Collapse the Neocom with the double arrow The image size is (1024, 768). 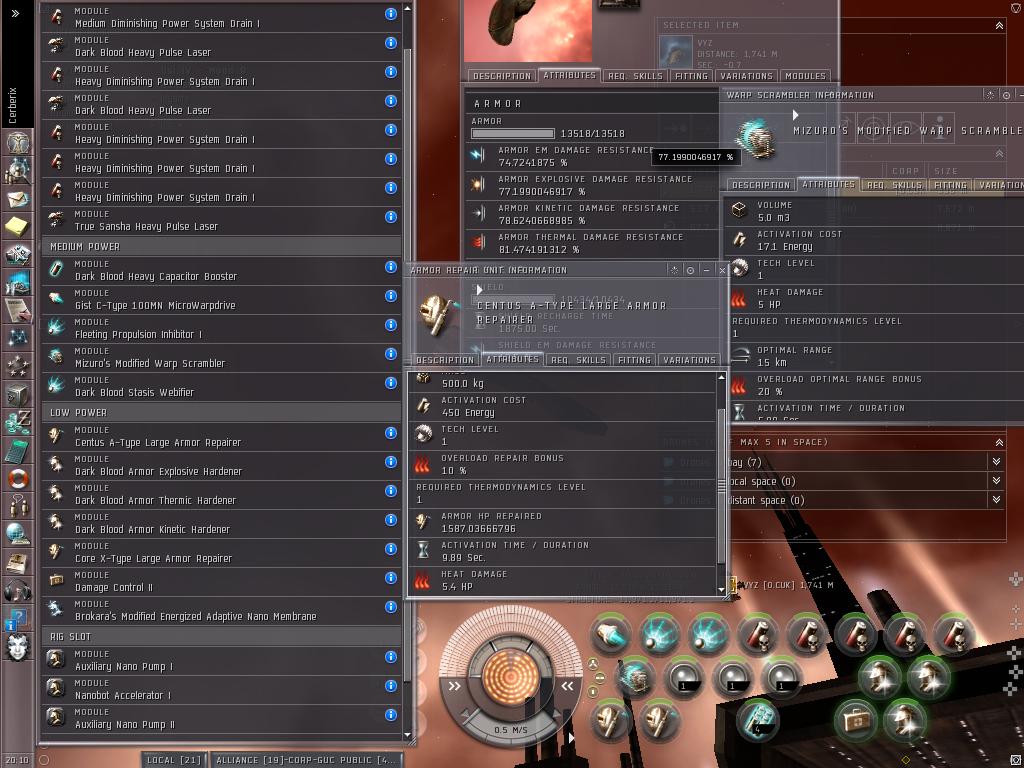(15, 13)
